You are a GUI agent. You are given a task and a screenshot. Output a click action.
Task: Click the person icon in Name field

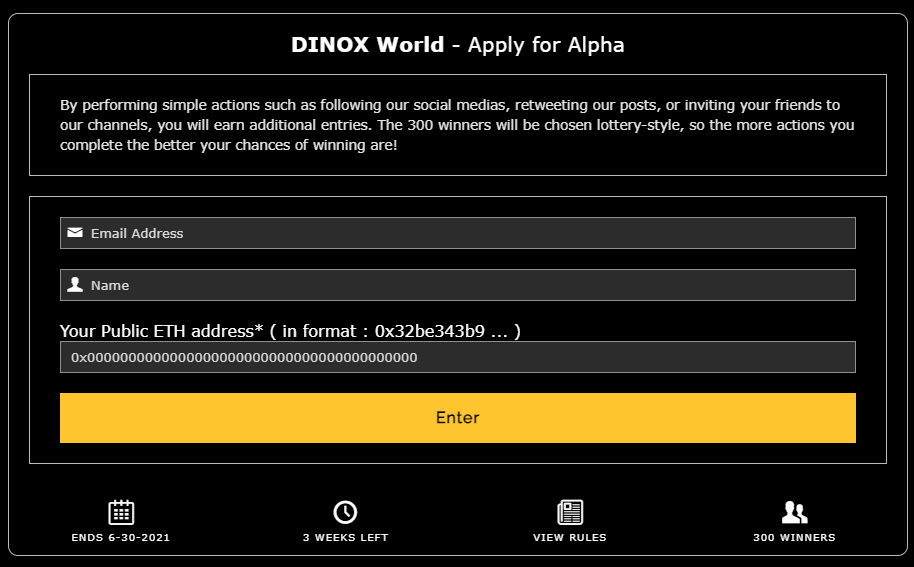click(x=75, y=284)
